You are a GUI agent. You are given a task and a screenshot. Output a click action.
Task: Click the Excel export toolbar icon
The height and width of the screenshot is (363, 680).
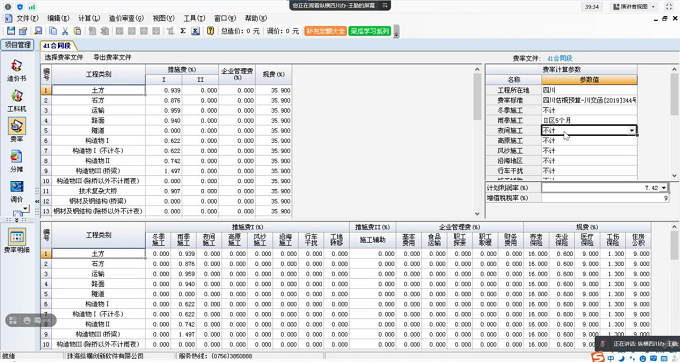196,31
